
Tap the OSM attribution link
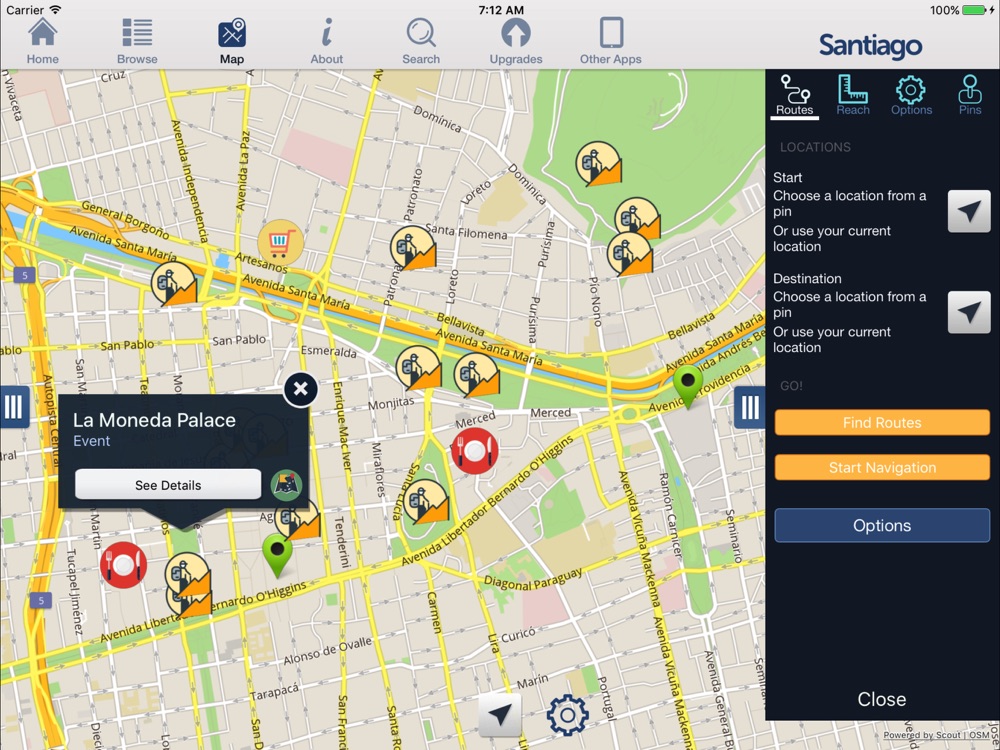pos(979,735)
